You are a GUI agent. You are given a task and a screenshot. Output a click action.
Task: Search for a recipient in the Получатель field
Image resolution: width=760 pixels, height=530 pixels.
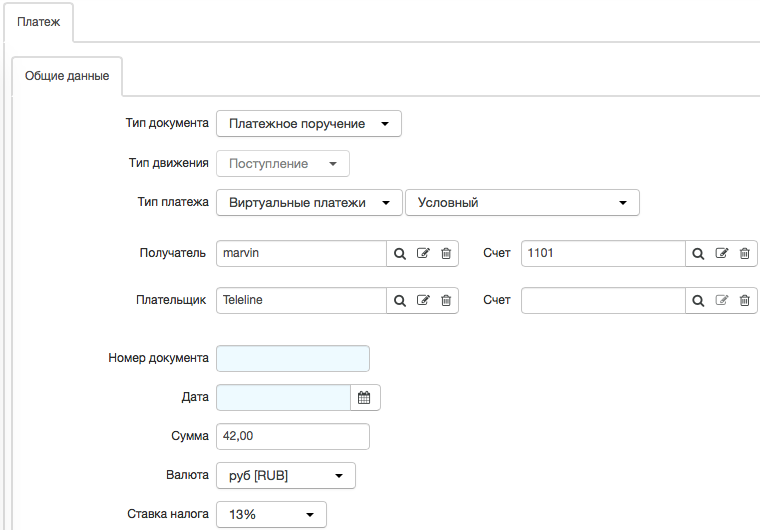[399, 253]
